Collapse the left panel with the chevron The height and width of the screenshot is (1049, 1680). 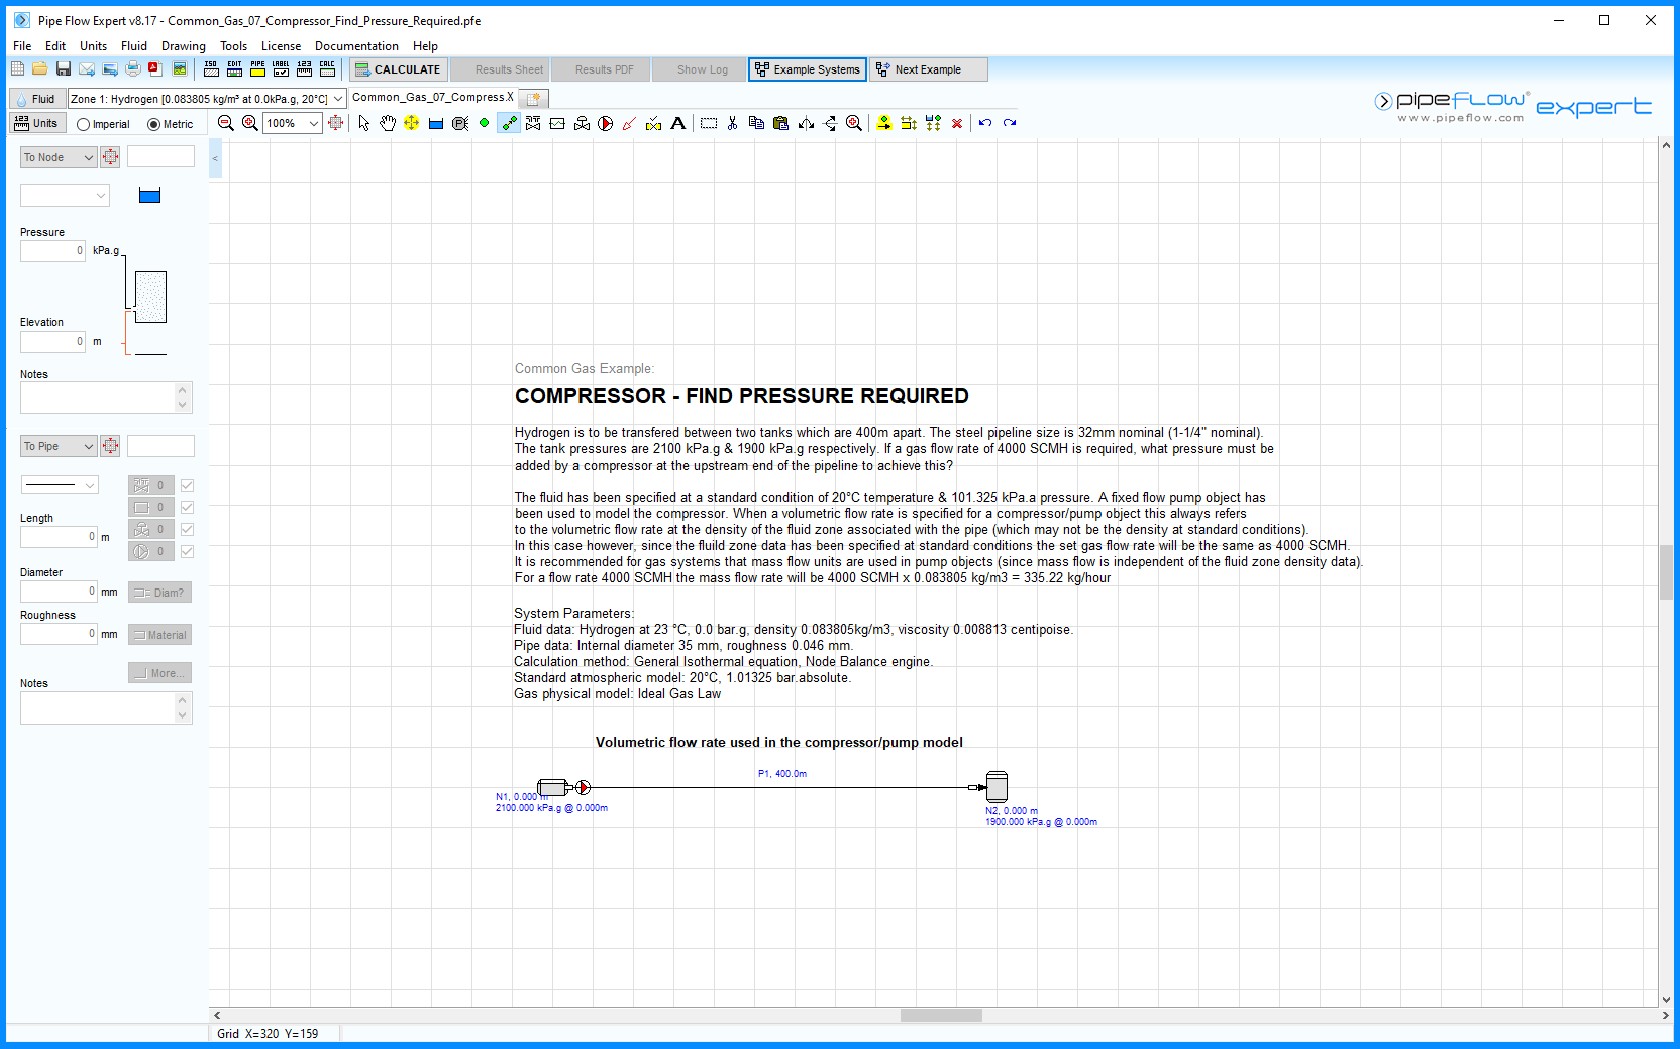click(x=215, y=158)
